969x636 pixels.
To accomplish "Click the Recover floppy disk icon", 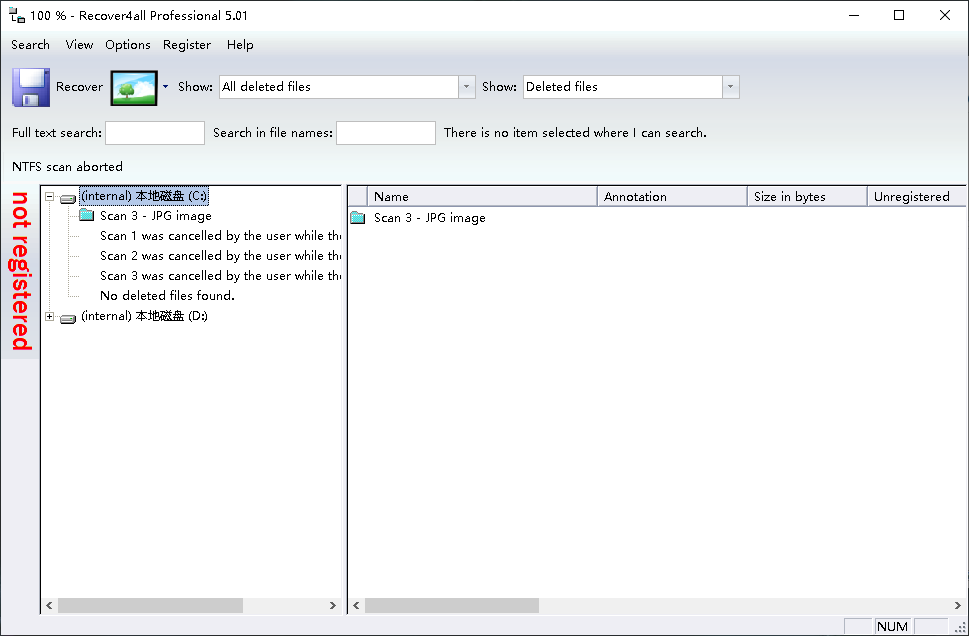I will 31,87.
